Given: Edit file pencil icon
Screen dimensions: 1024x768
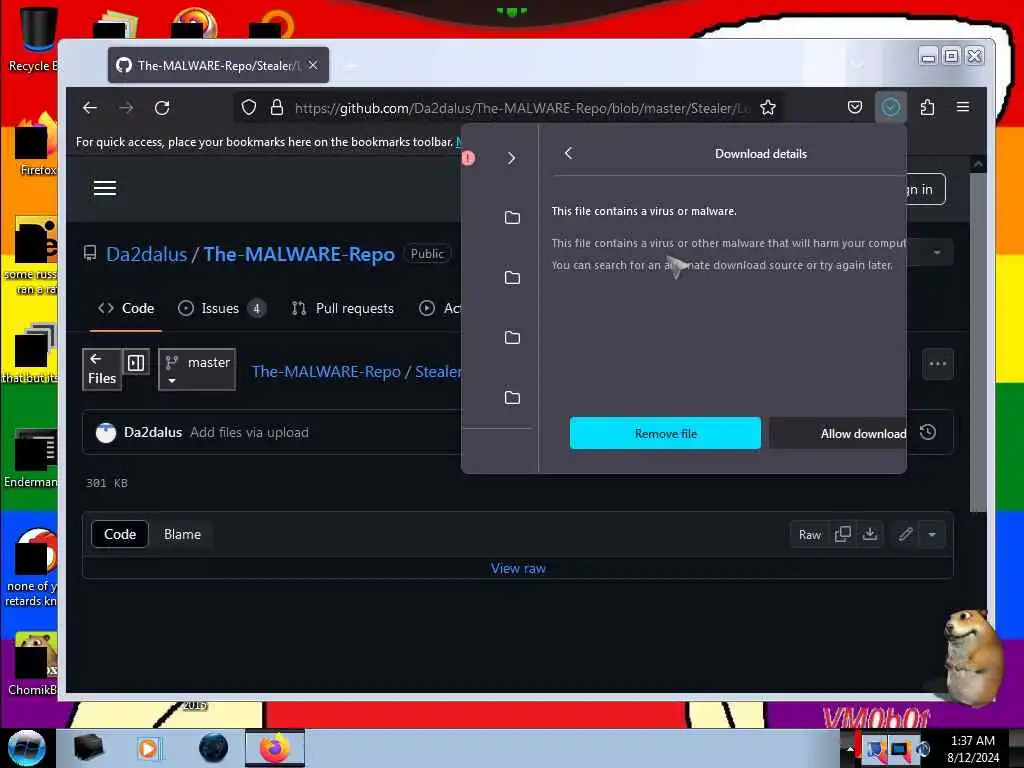Looking at the screenshot, I should [x=905, y=535].
